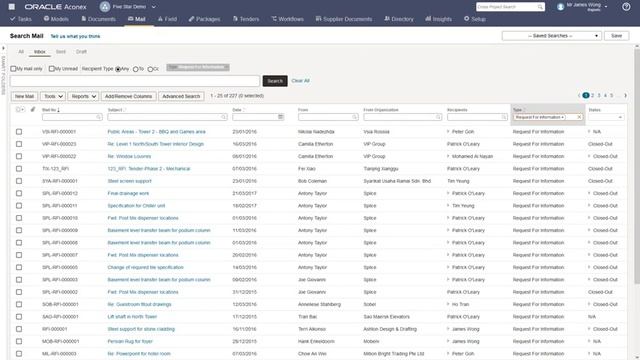Clear the Type filter with its X icon
Screen dimensions: 640x360
[579, 117]
